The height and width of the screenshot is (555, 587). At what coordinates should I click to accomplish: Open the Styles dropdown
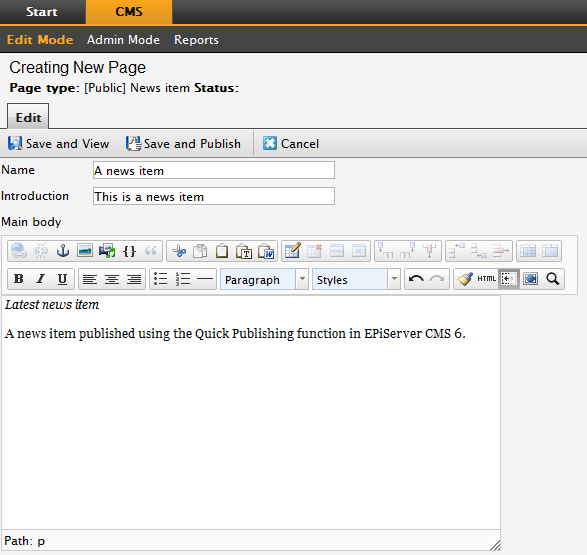coord(356,279)
